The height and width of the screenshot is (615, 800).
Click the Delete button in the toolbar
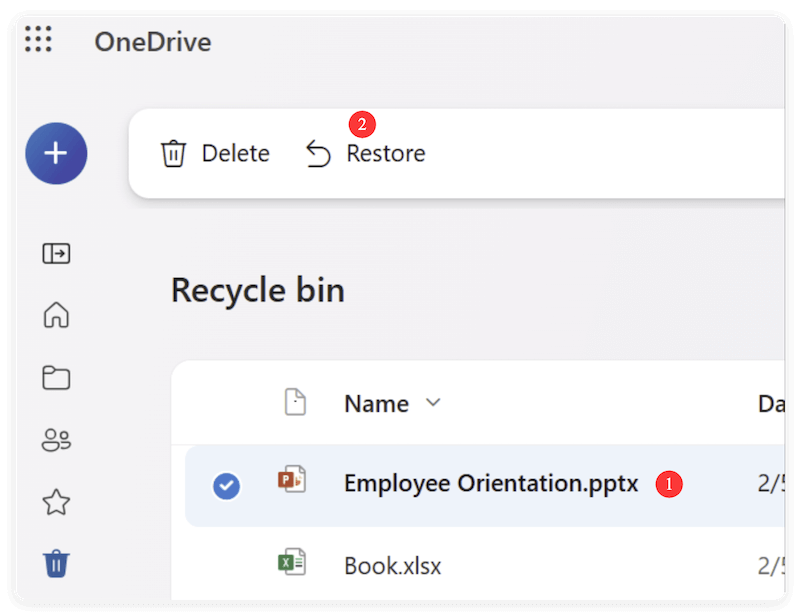[215, 154]
